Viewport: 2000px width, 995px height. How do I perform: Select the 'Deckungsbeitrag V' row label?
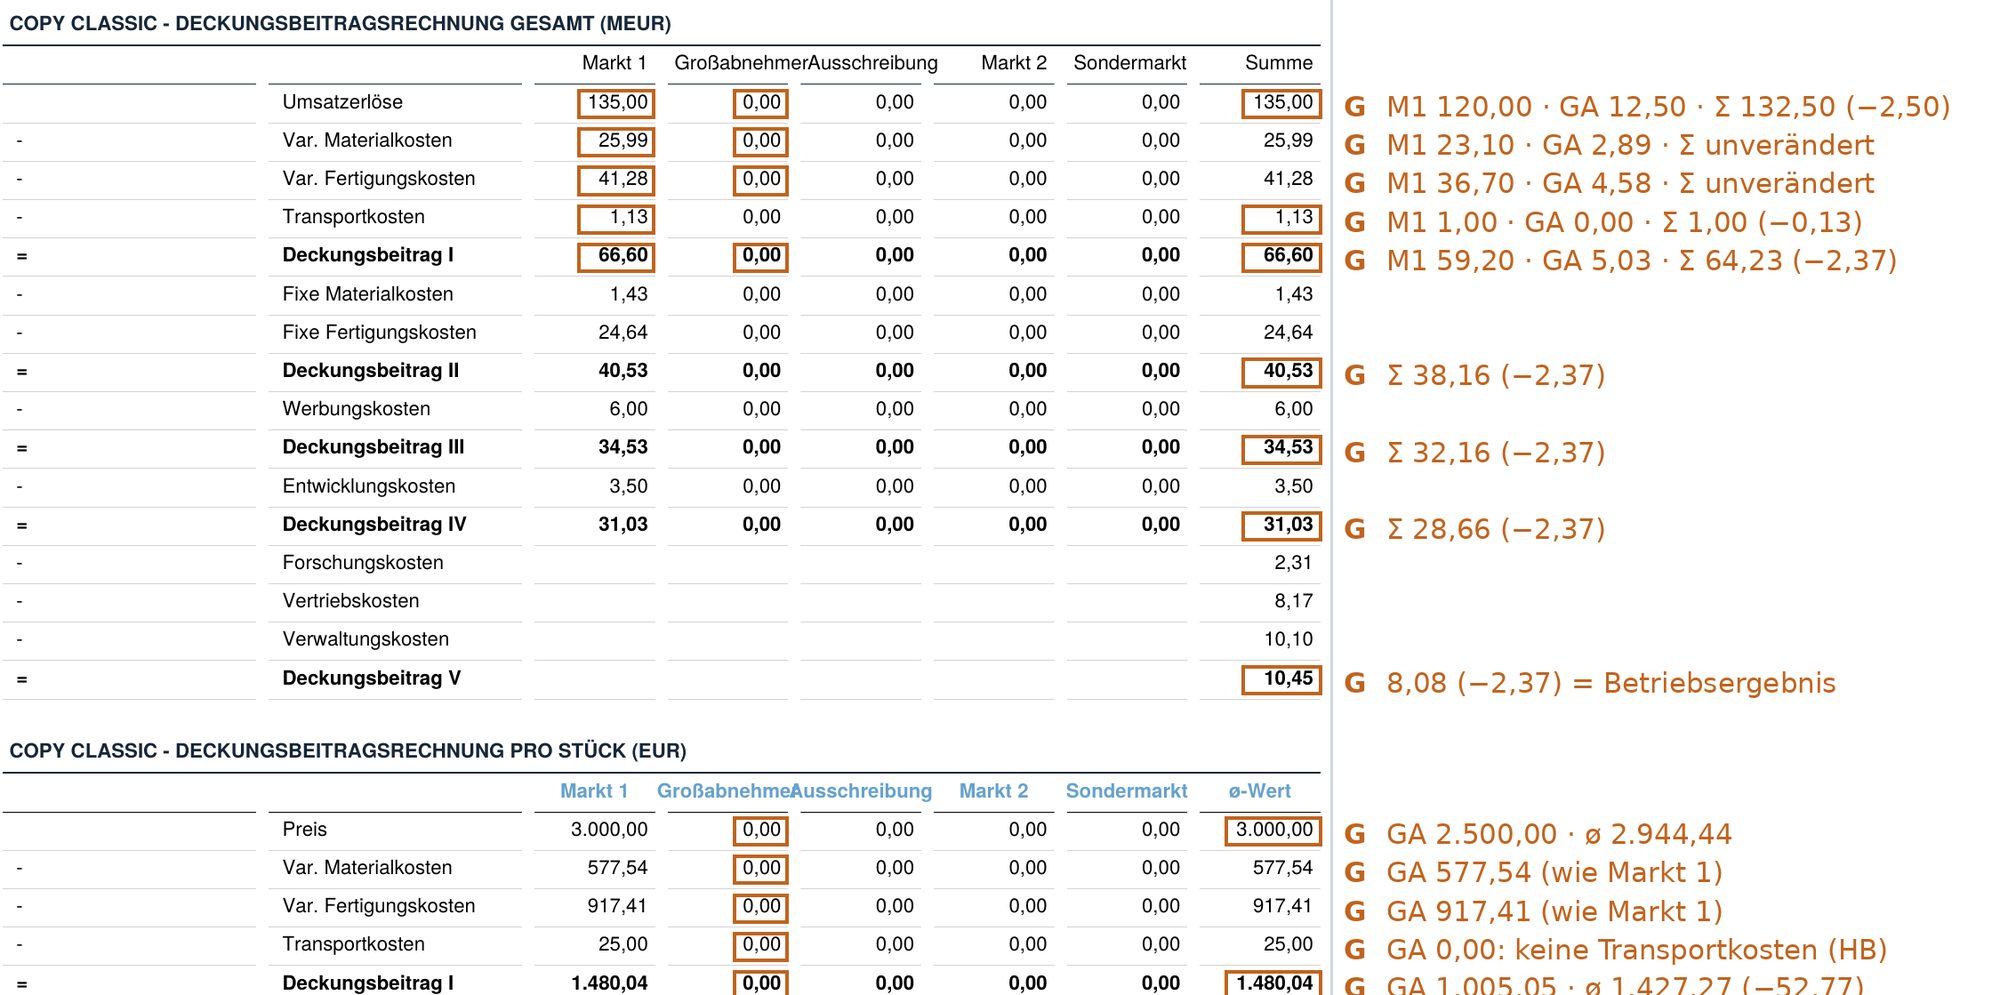point(371,678)
